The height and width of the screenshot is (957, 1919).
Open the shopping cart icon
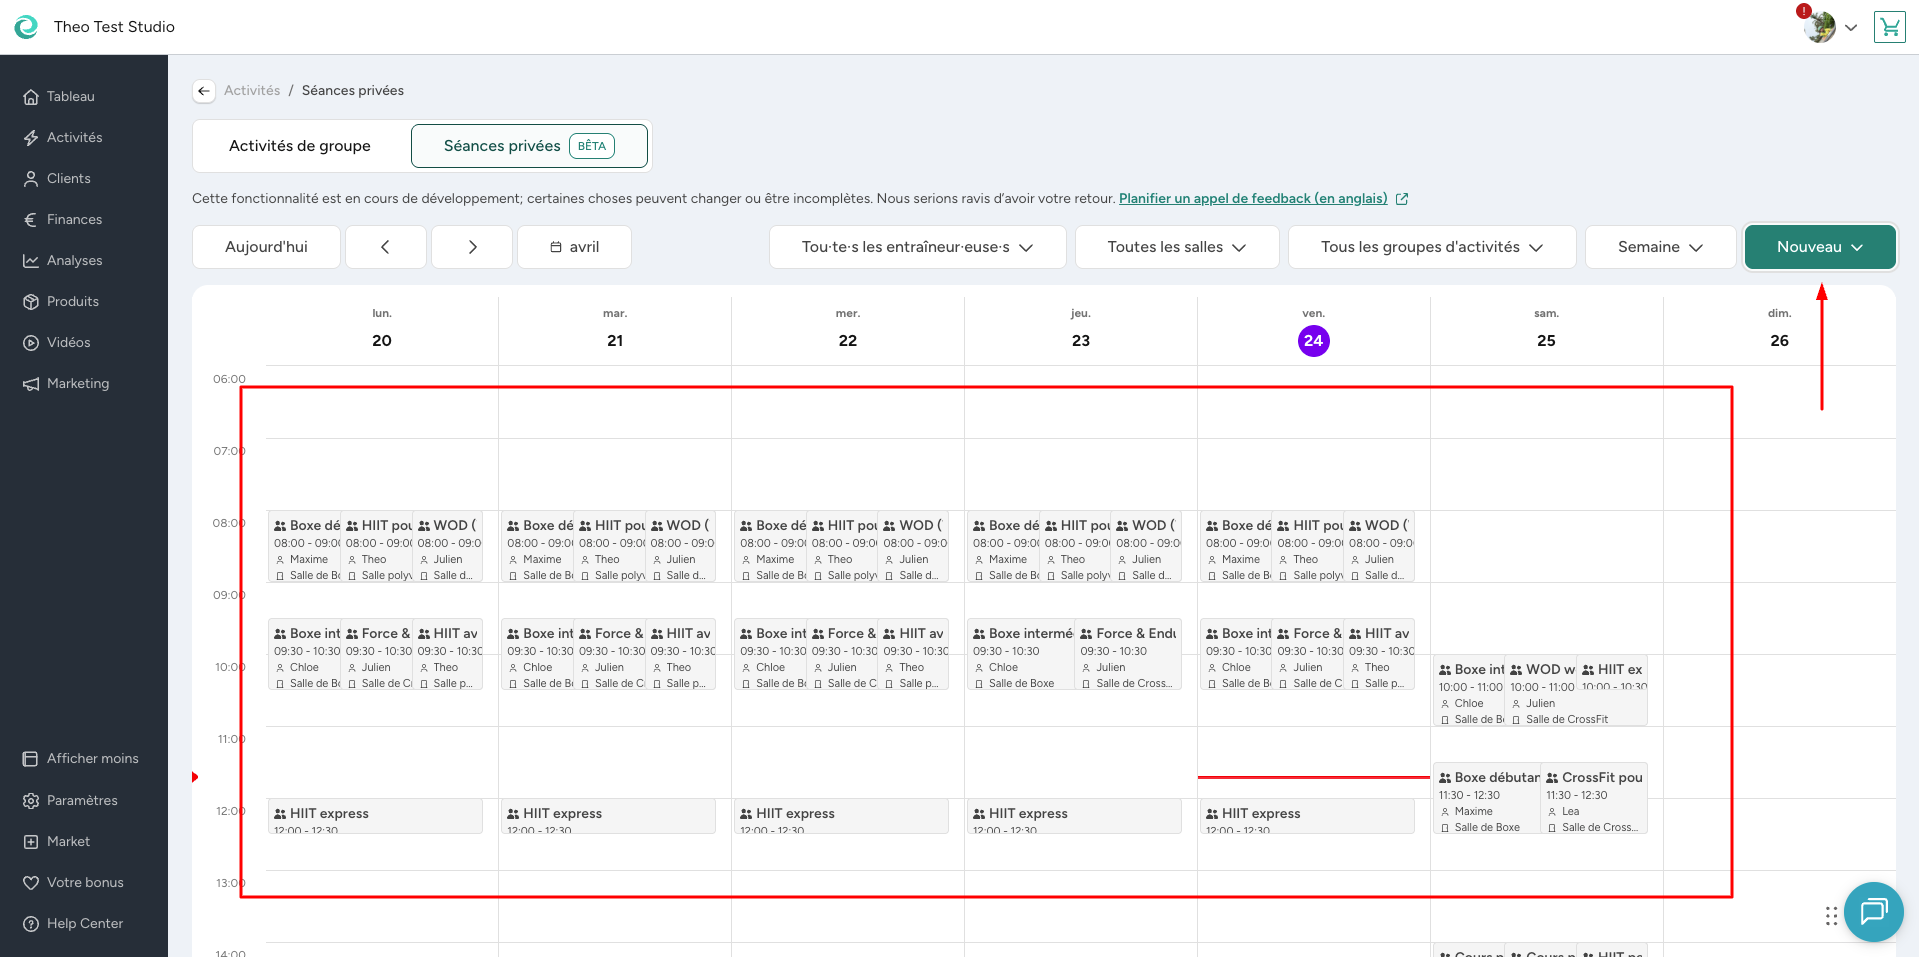click(x=1889, y=27)
